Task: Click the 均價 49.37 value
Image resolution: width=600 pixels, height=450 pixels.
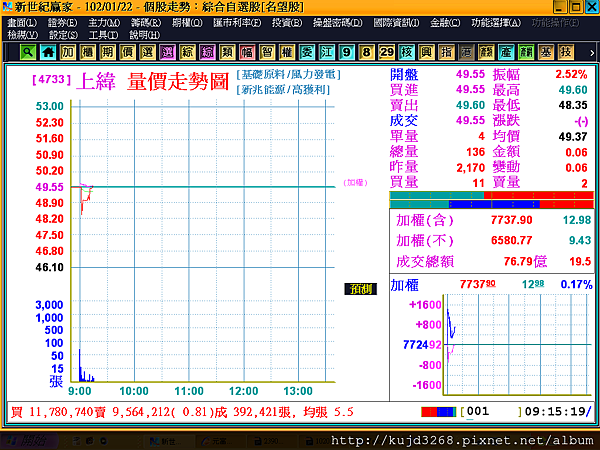Action: tap(573, 137)
